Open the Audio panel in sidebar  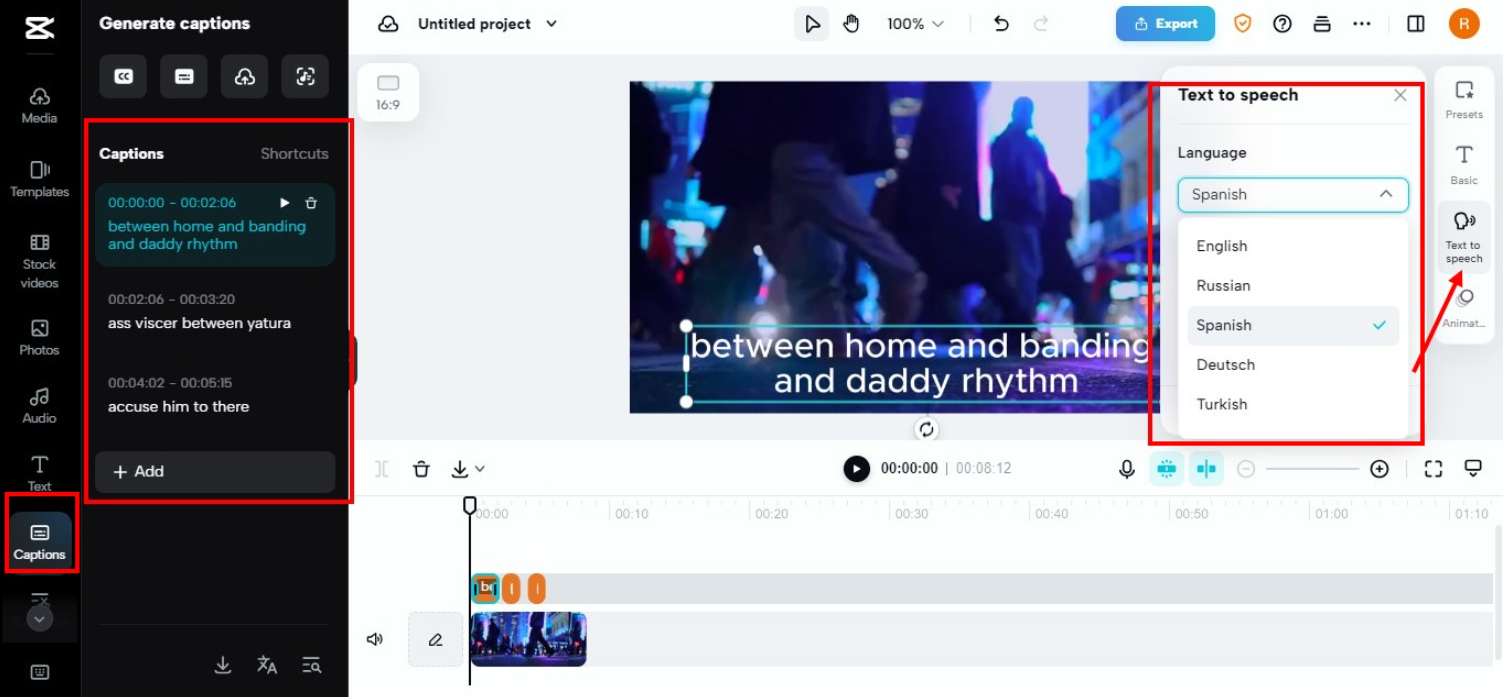pyautogui.click(x=39, y=406)
